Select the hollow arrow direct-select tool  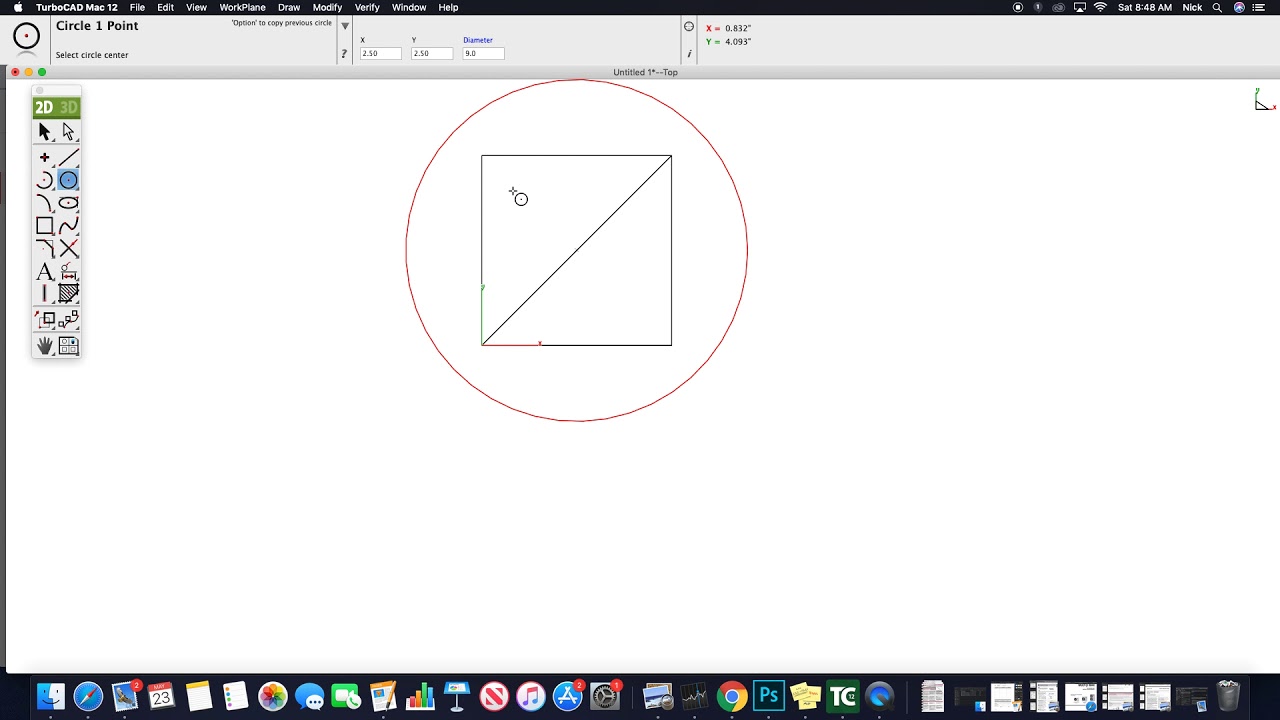click(x=68, y=132)
